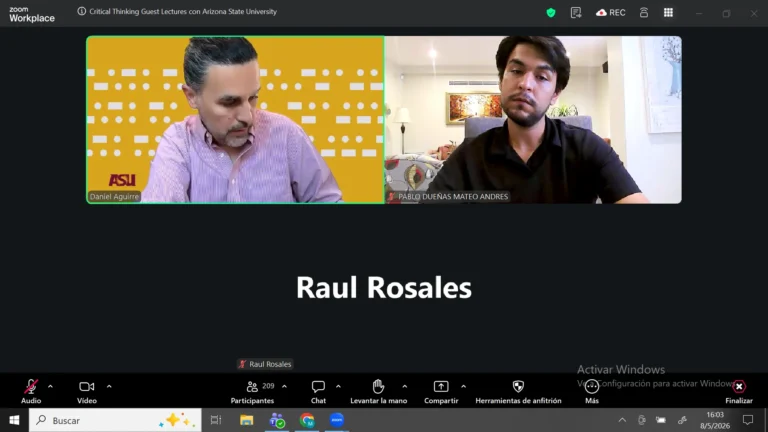Expand reactions arrow next to Levantar la mano

(x=405, y=386)
